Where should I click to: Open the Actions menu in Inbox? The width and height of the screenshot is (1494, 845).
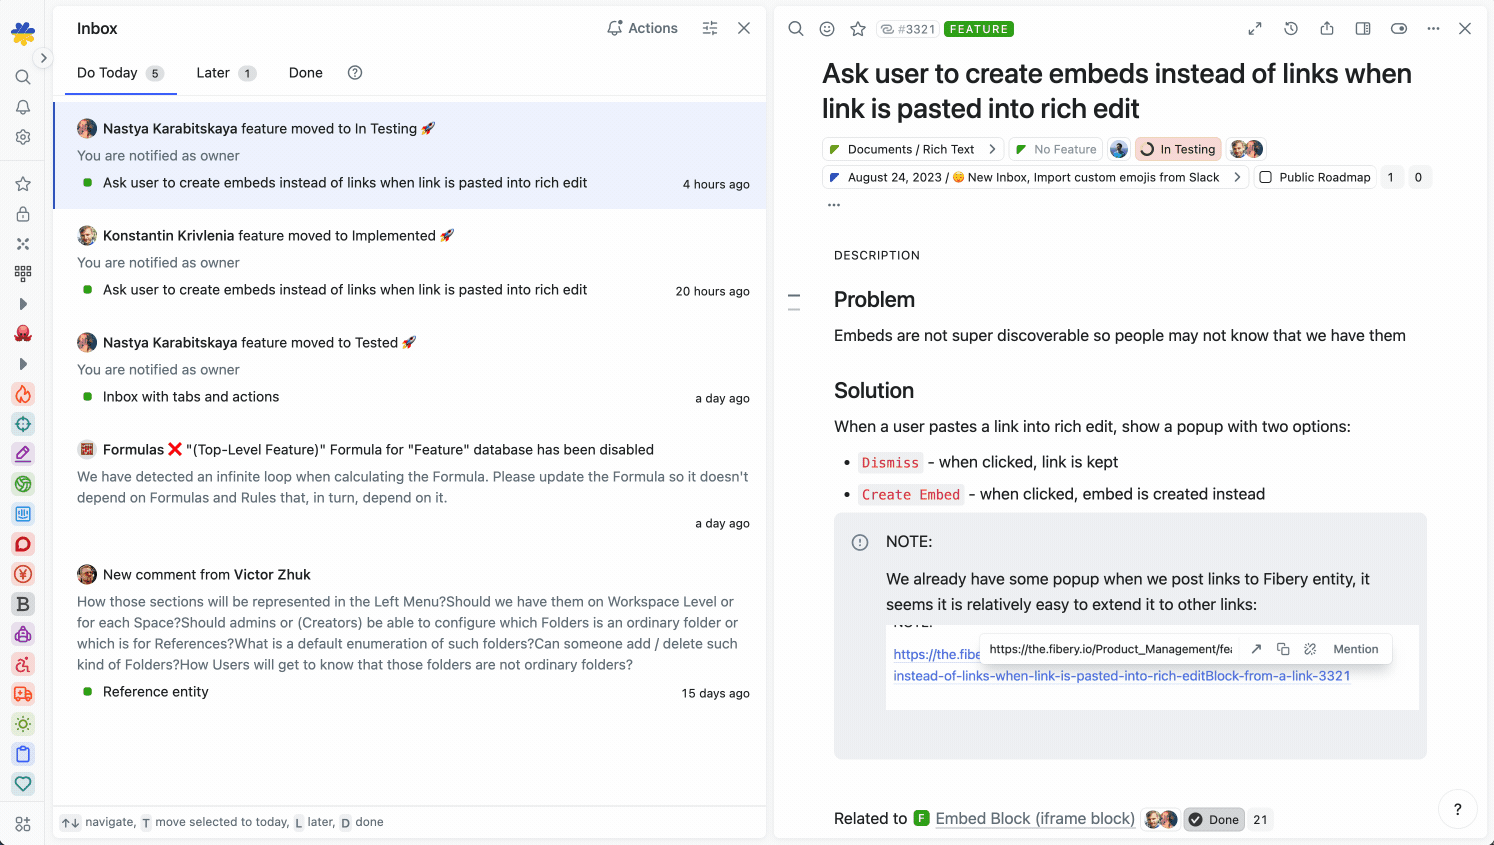click(642, 29)
